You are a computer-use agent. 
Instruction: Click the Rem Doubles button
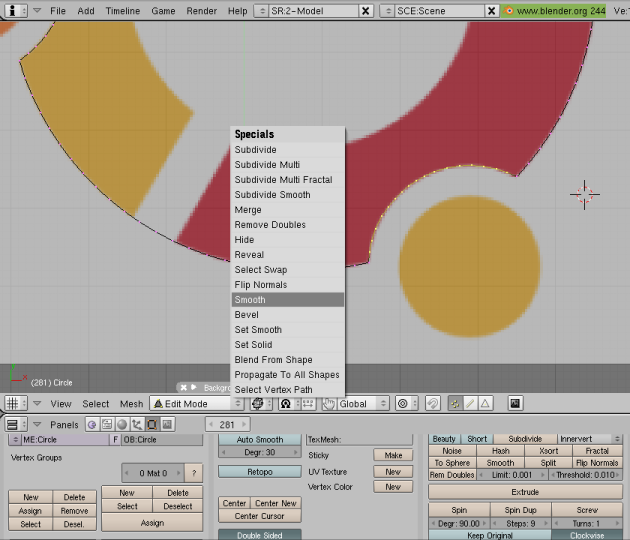[452, 475]
